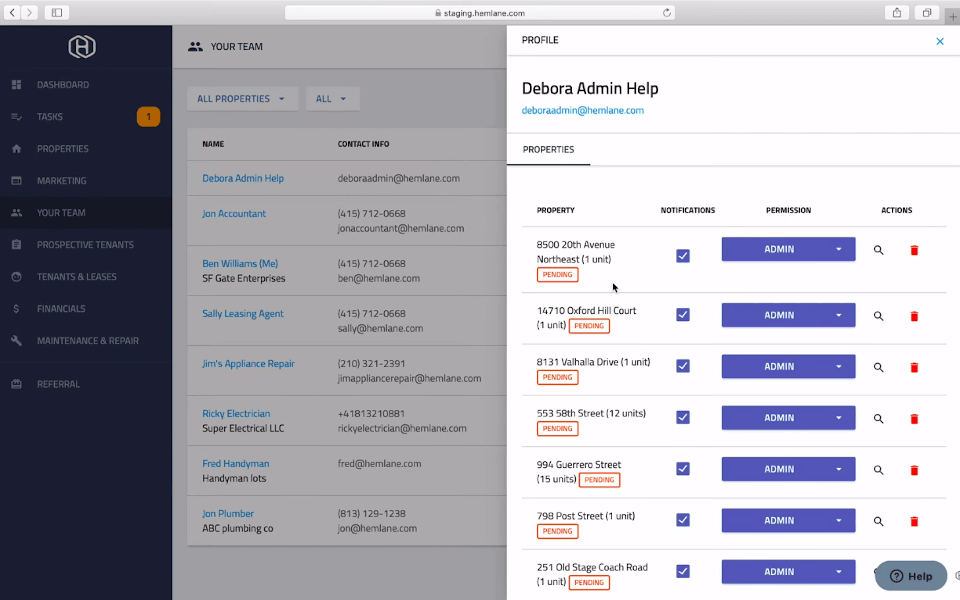The width and height of the screenshot is (960, 600).
Task: Click magnifier icon for 798 Post Street
Action: [x=878, y=522]
